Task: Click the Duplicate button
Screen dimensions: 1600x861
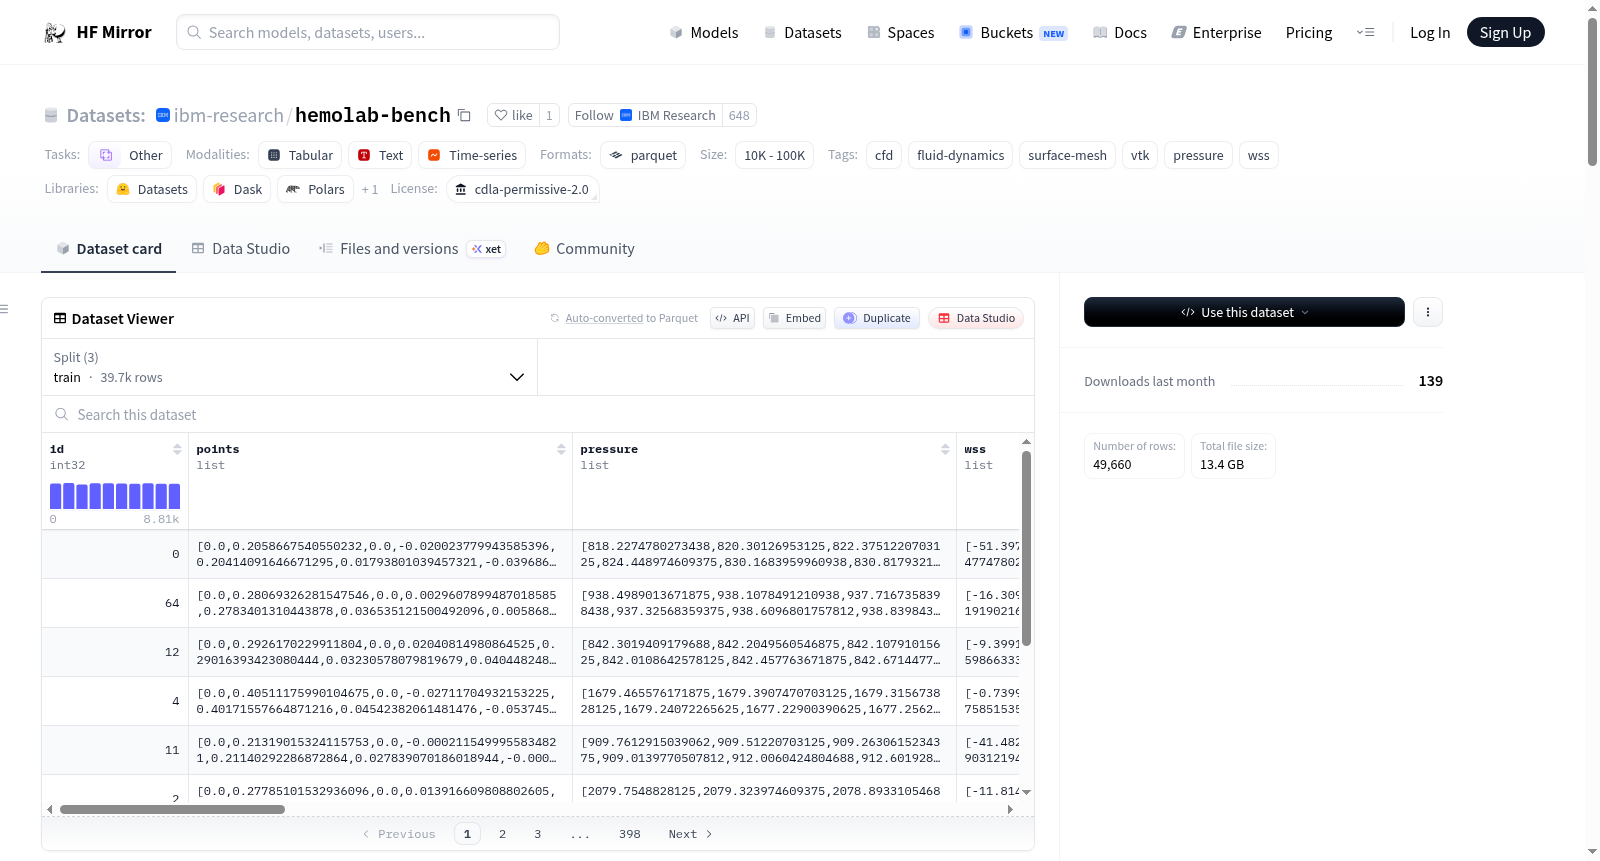Action: 877,318
